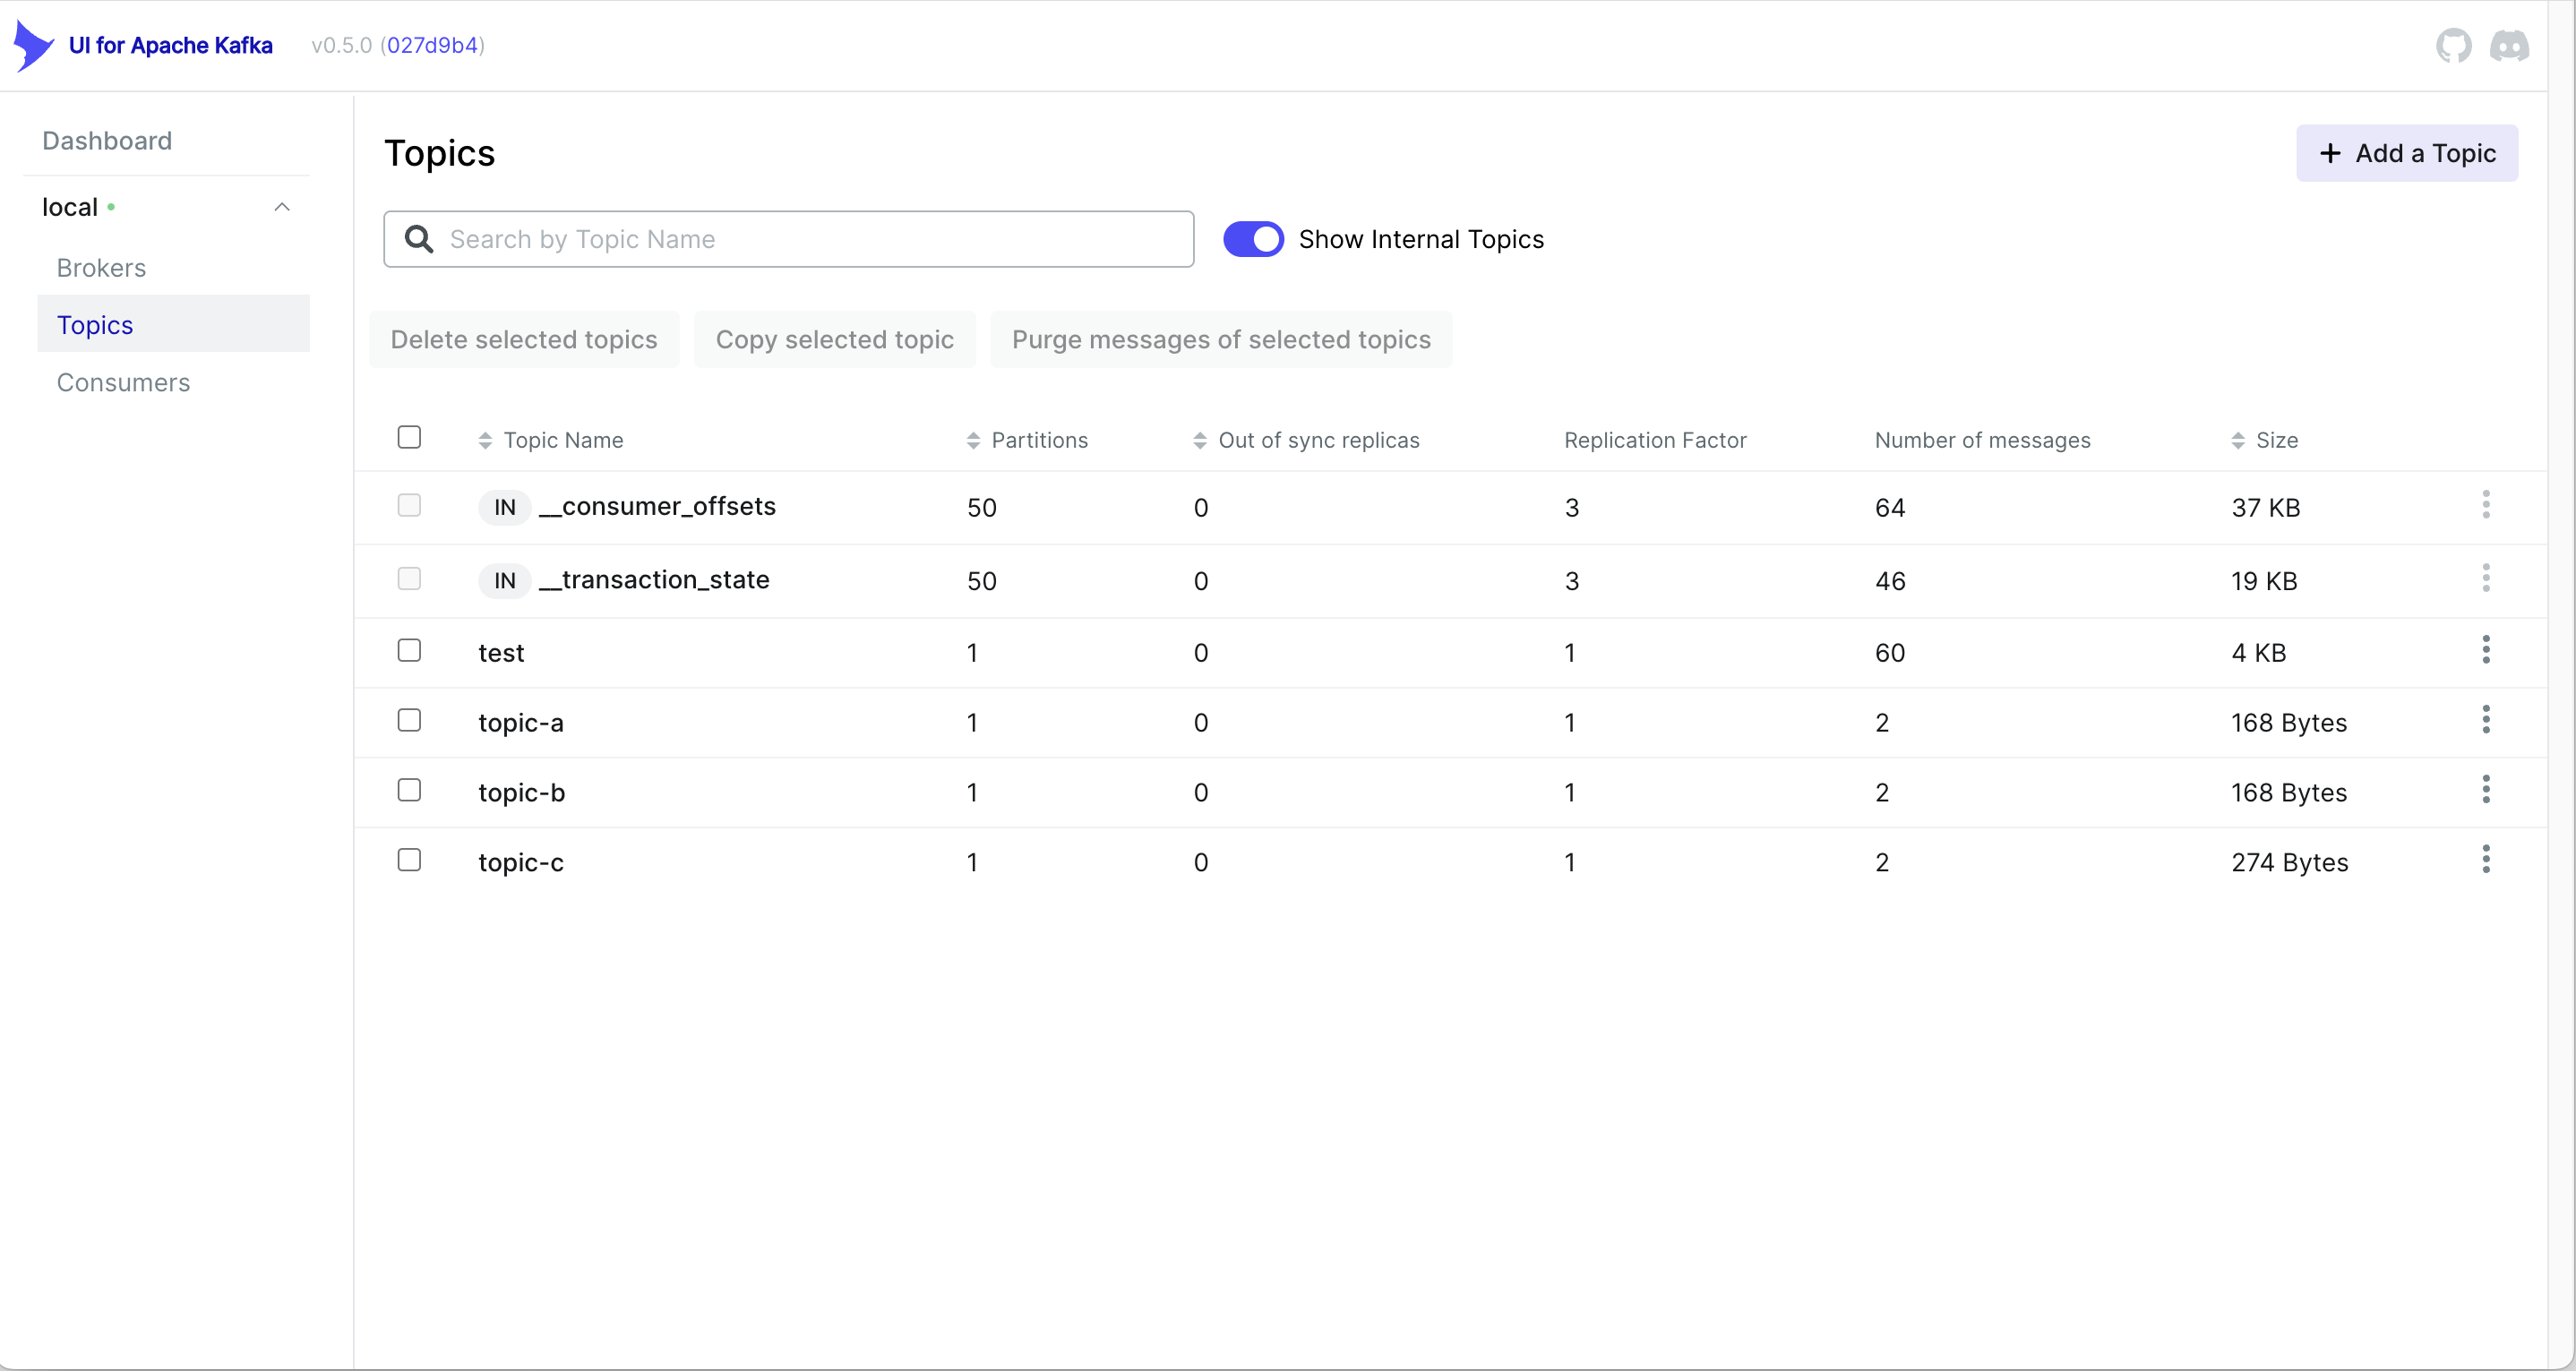Toggle Show Internal Topics switch
The width and height of the screenshot is (2576, 1371).
(1253, 239)
